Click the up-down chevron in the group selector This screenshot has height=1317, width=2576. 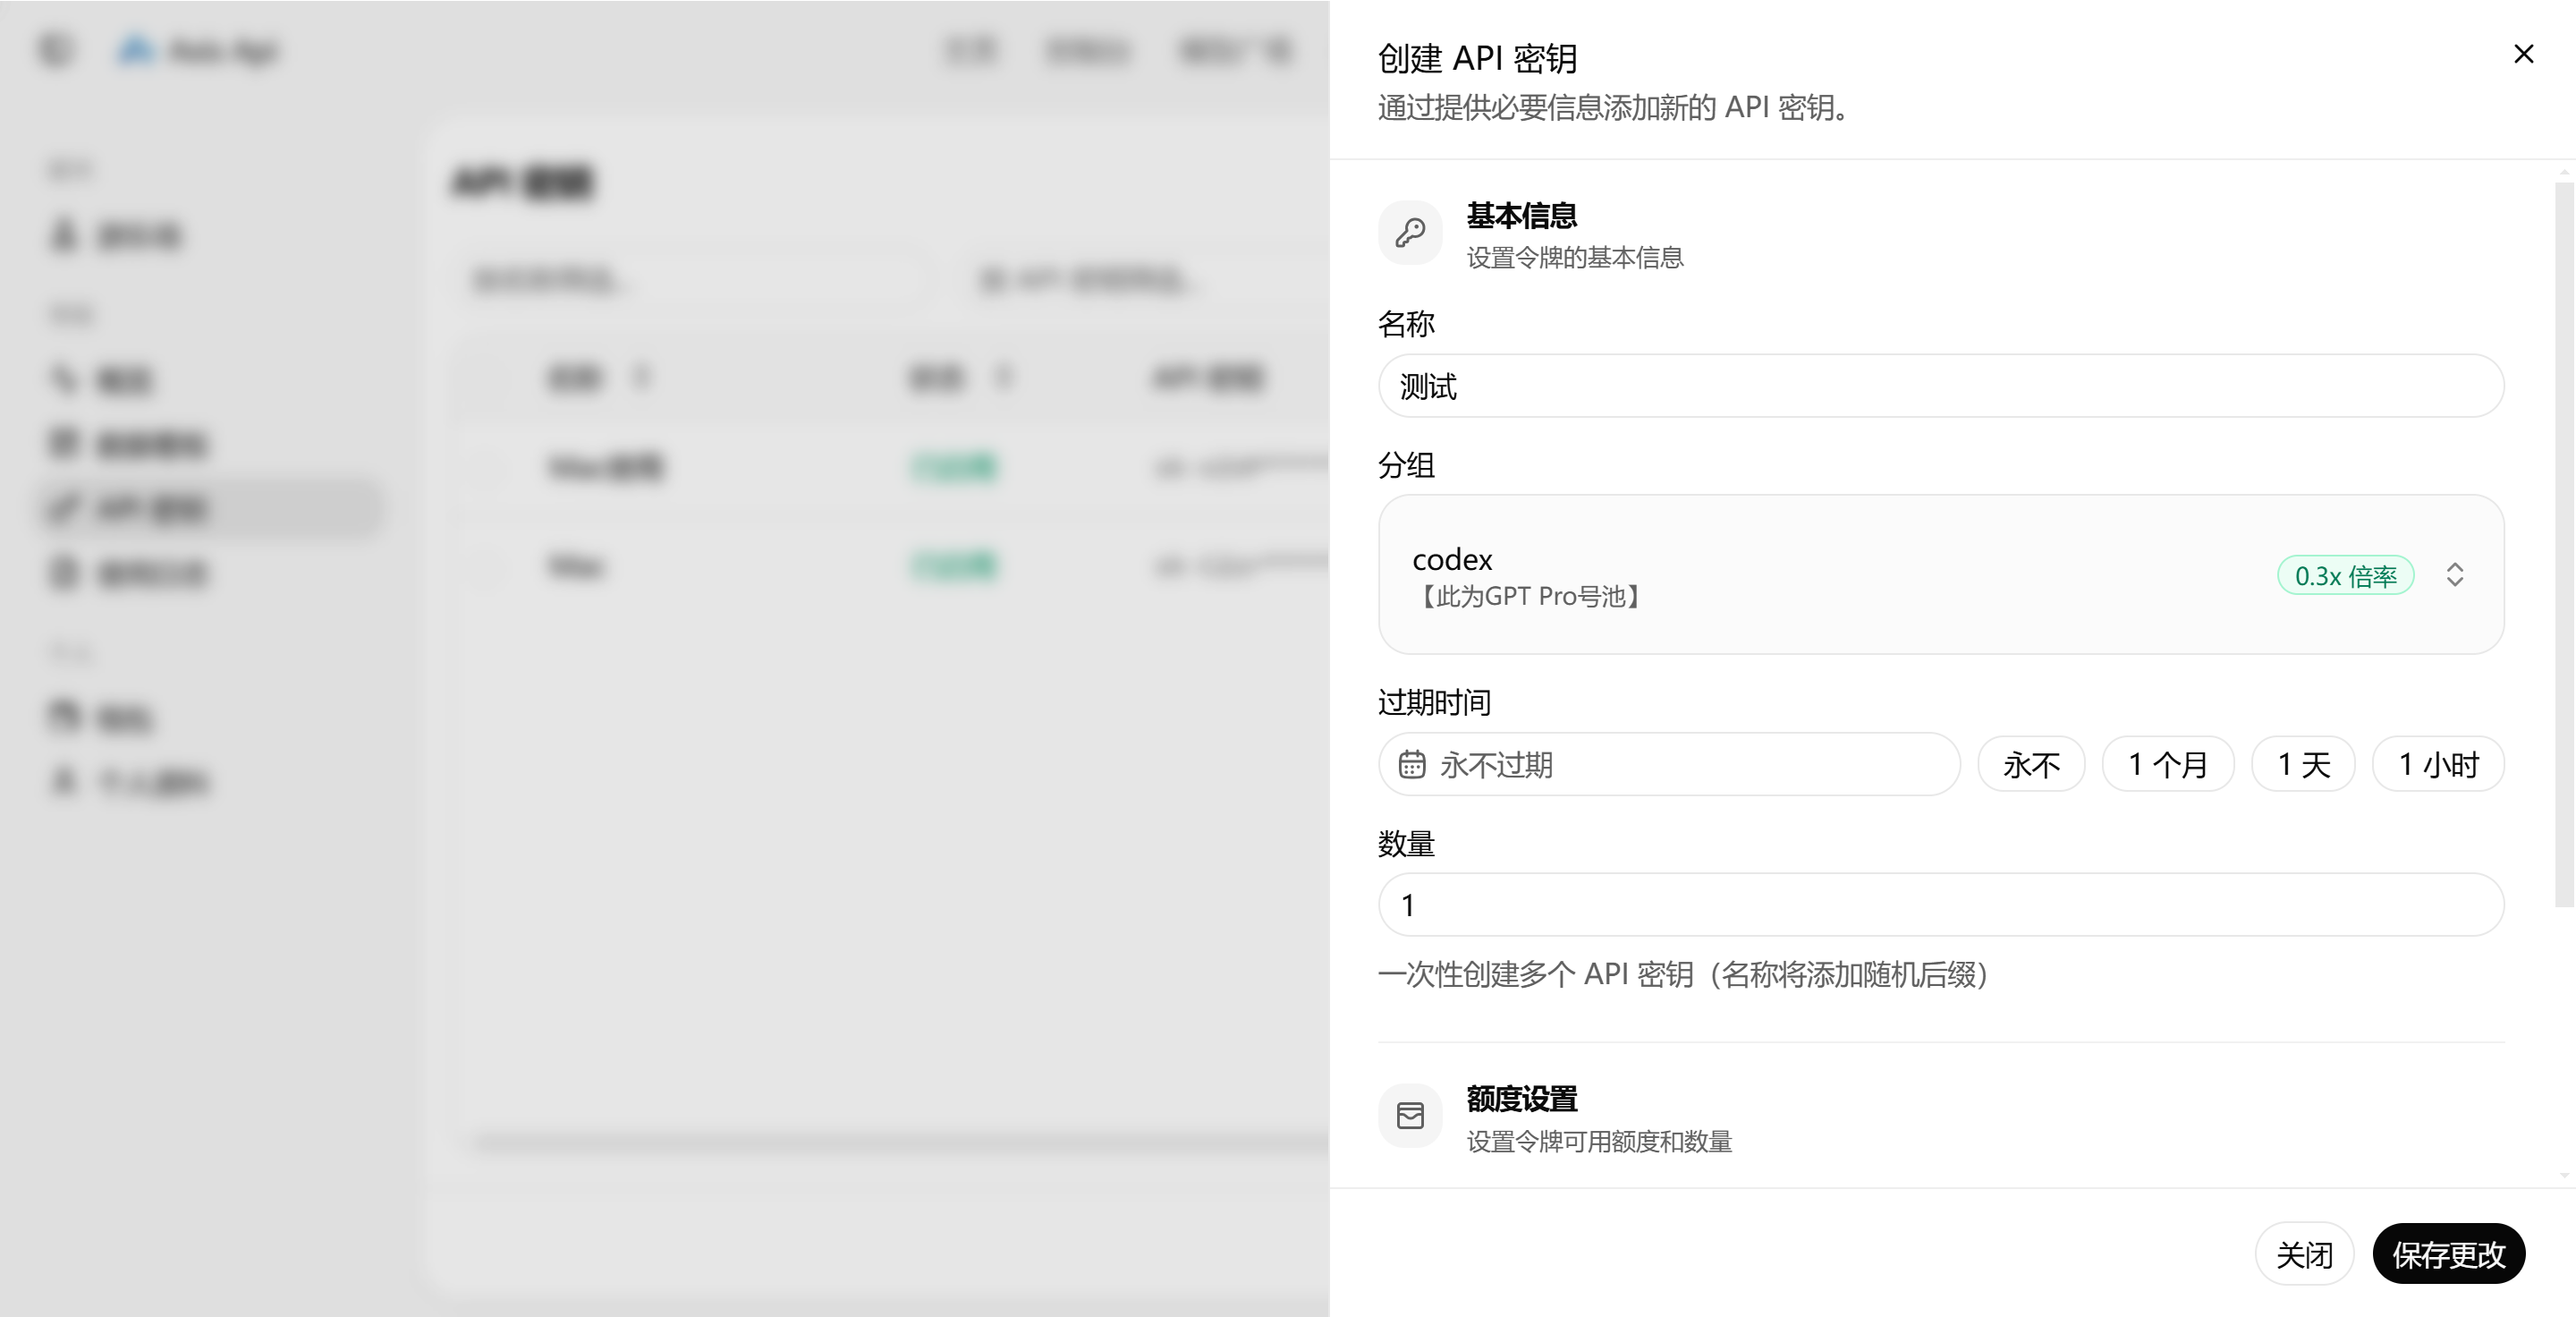2455,575
